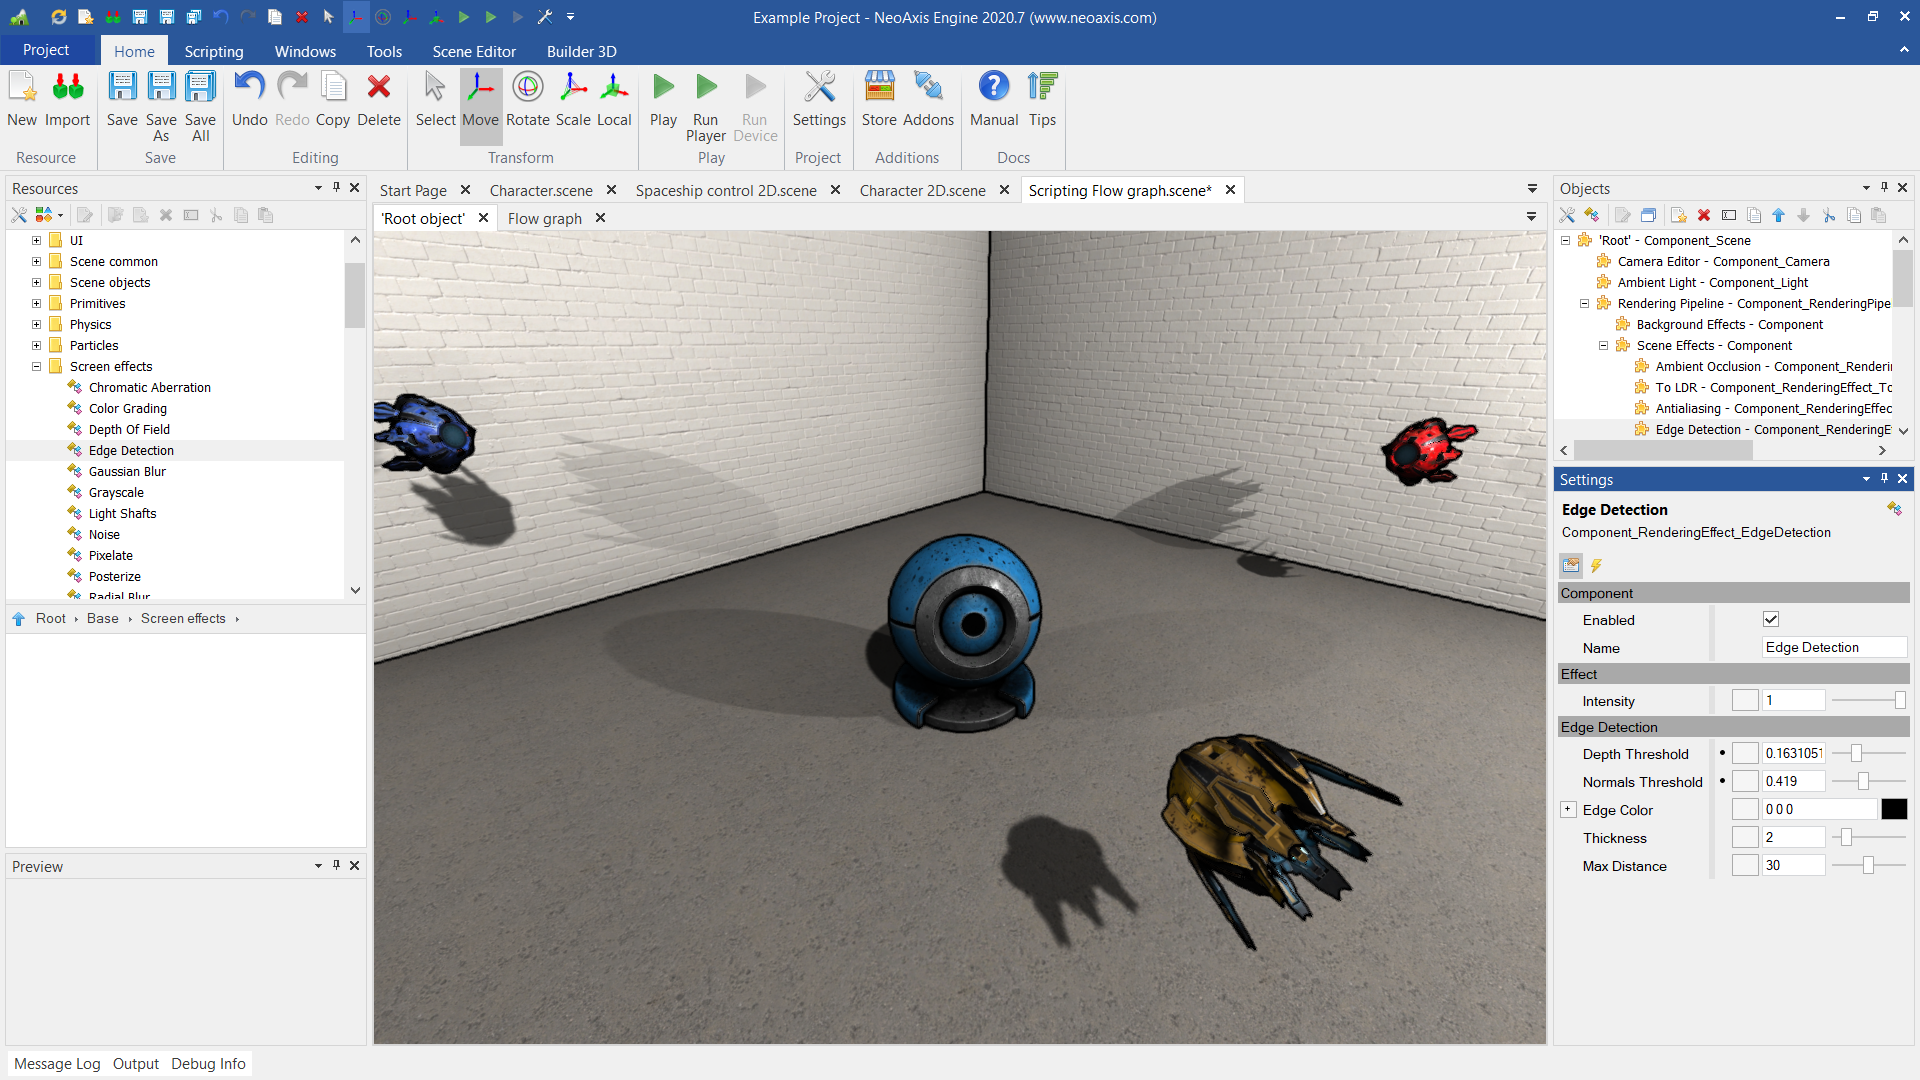Open project Settings wrench icon

[819, 98]
